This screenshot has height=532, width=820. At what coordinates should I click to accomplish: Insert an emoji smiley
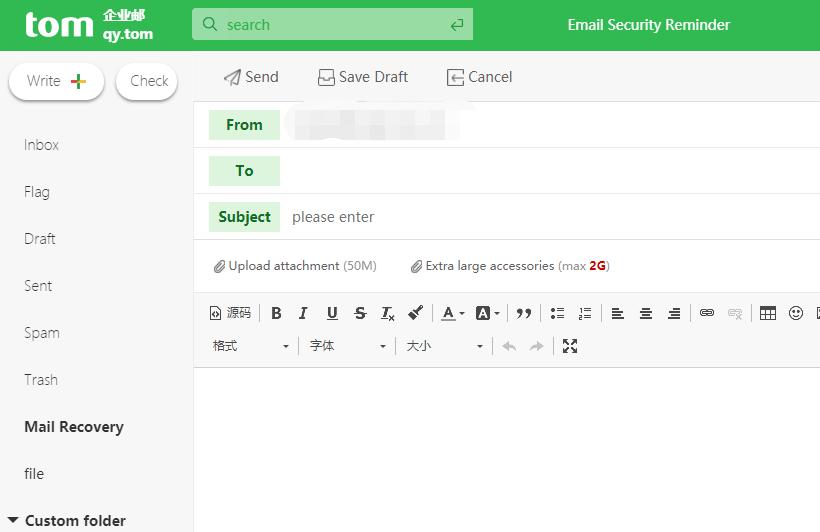click(796, 313)
